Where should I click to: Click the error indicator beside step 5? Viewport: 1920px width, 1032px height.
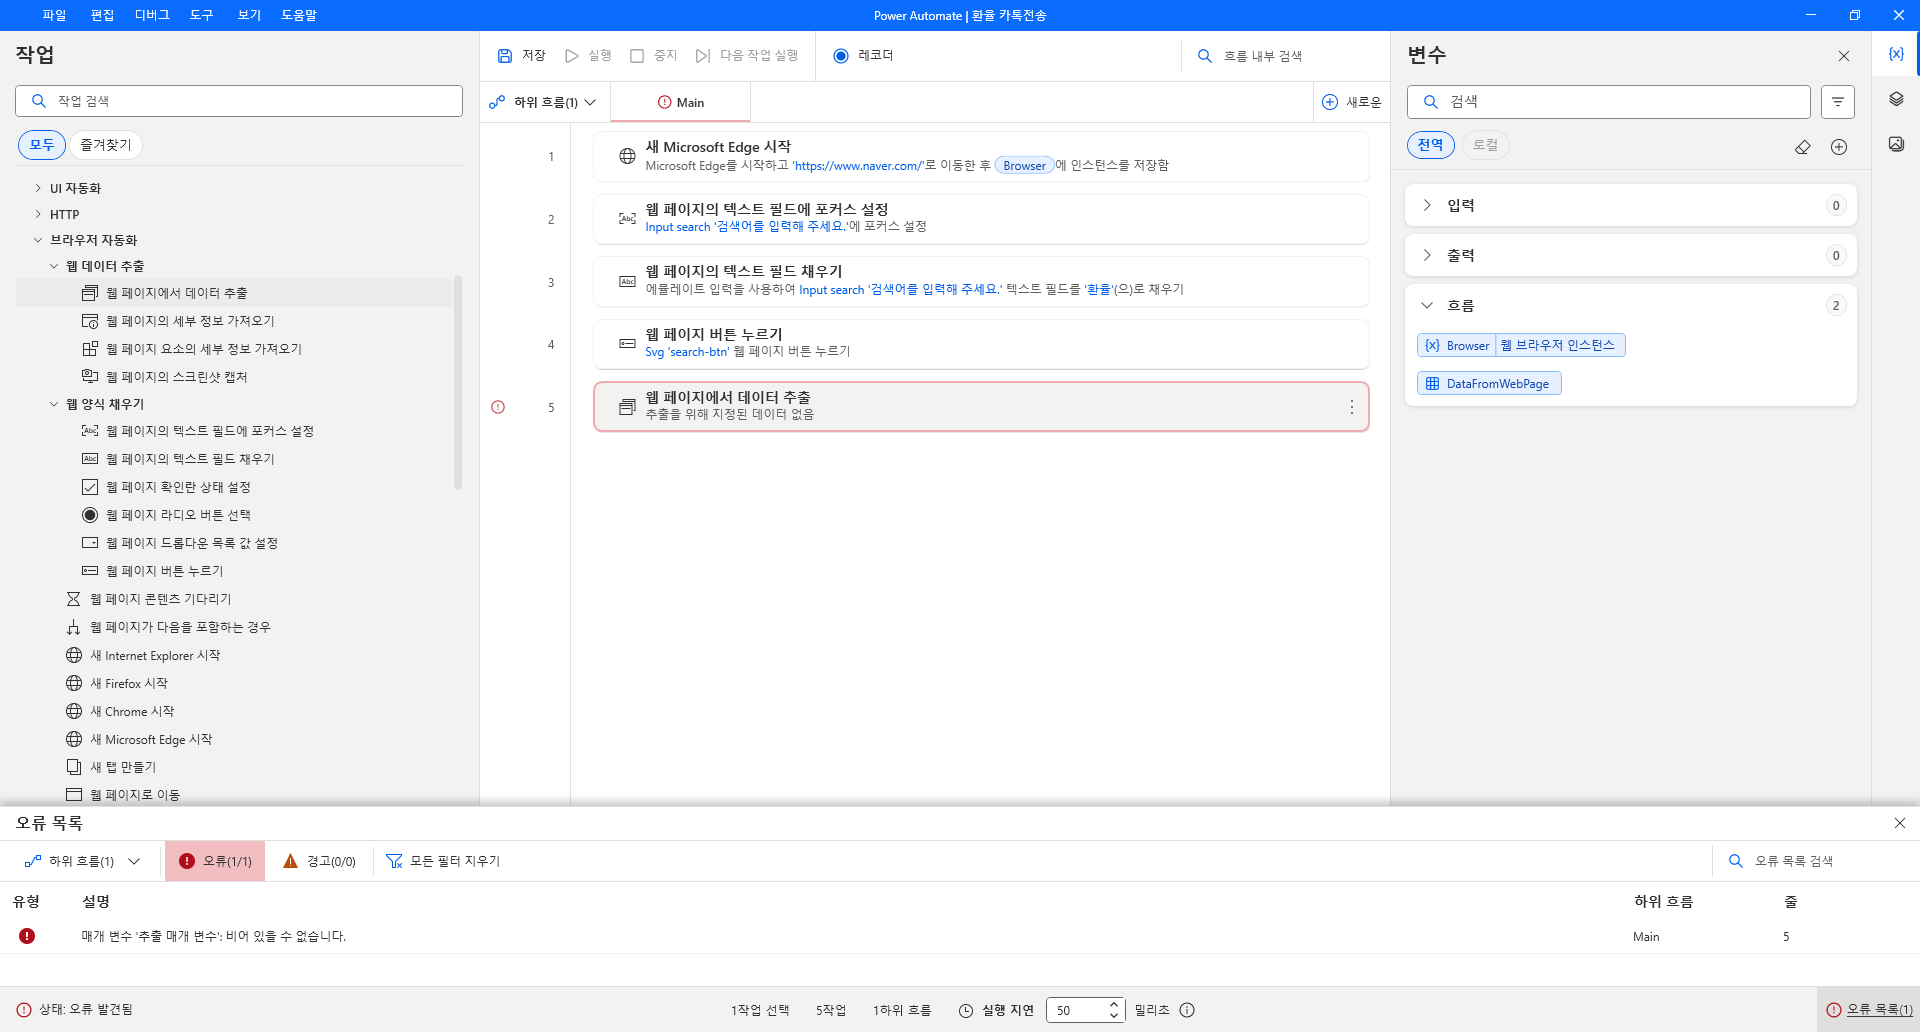pos(498,407)
